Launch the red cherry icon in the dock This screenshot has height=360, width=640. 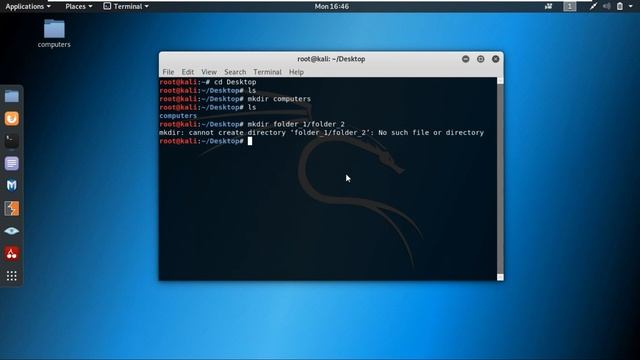pyautogui.click(x=12, y=253)
